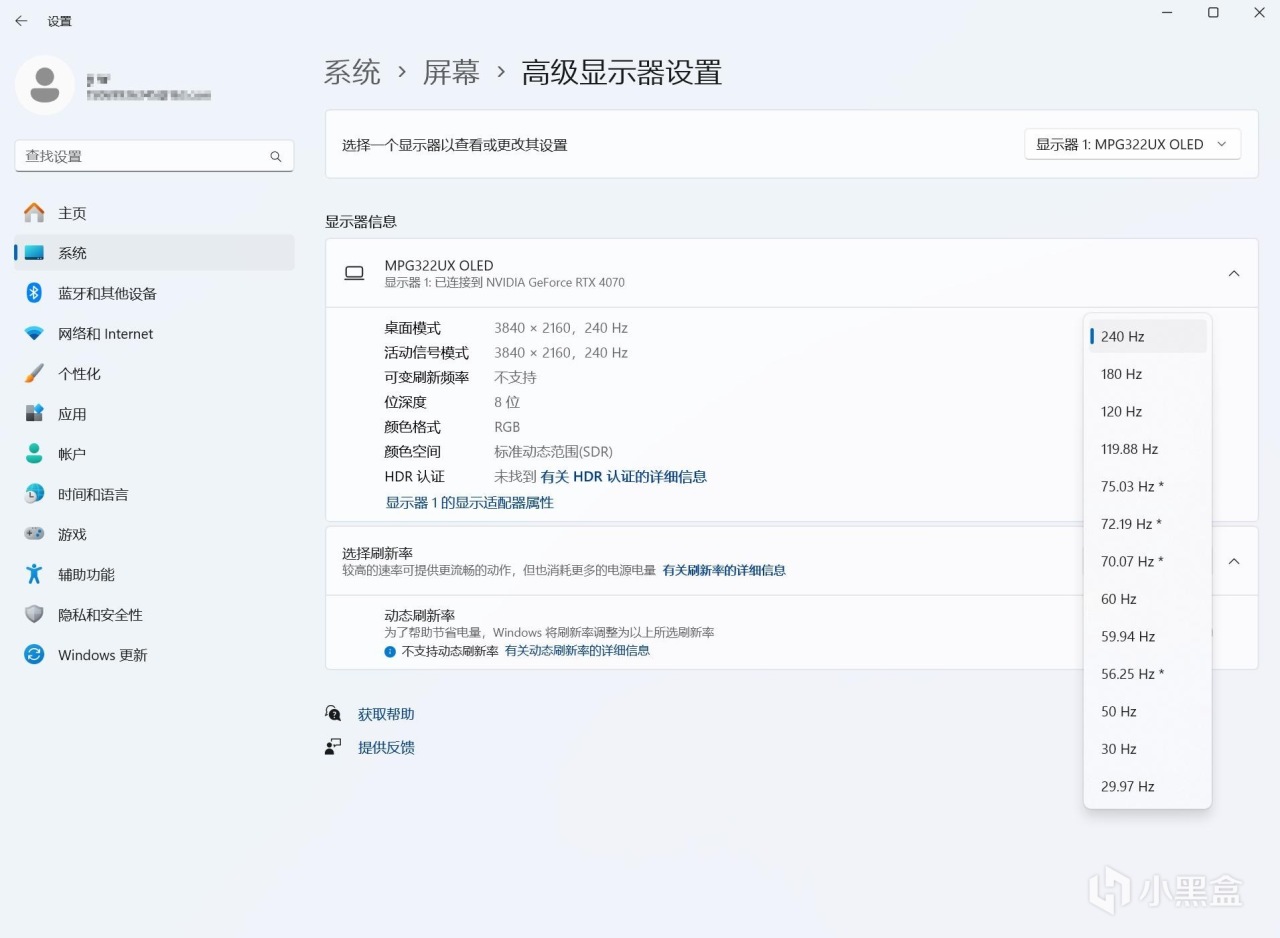Click the 主页 home icon
1280x938 pixels.
pos(34,213)
